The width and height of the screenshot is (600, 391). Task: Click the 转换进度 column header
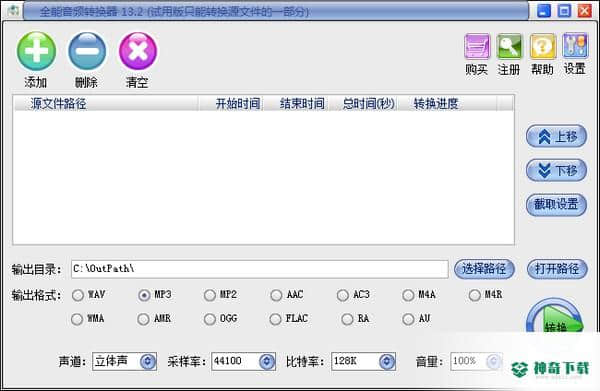point(447,104)
